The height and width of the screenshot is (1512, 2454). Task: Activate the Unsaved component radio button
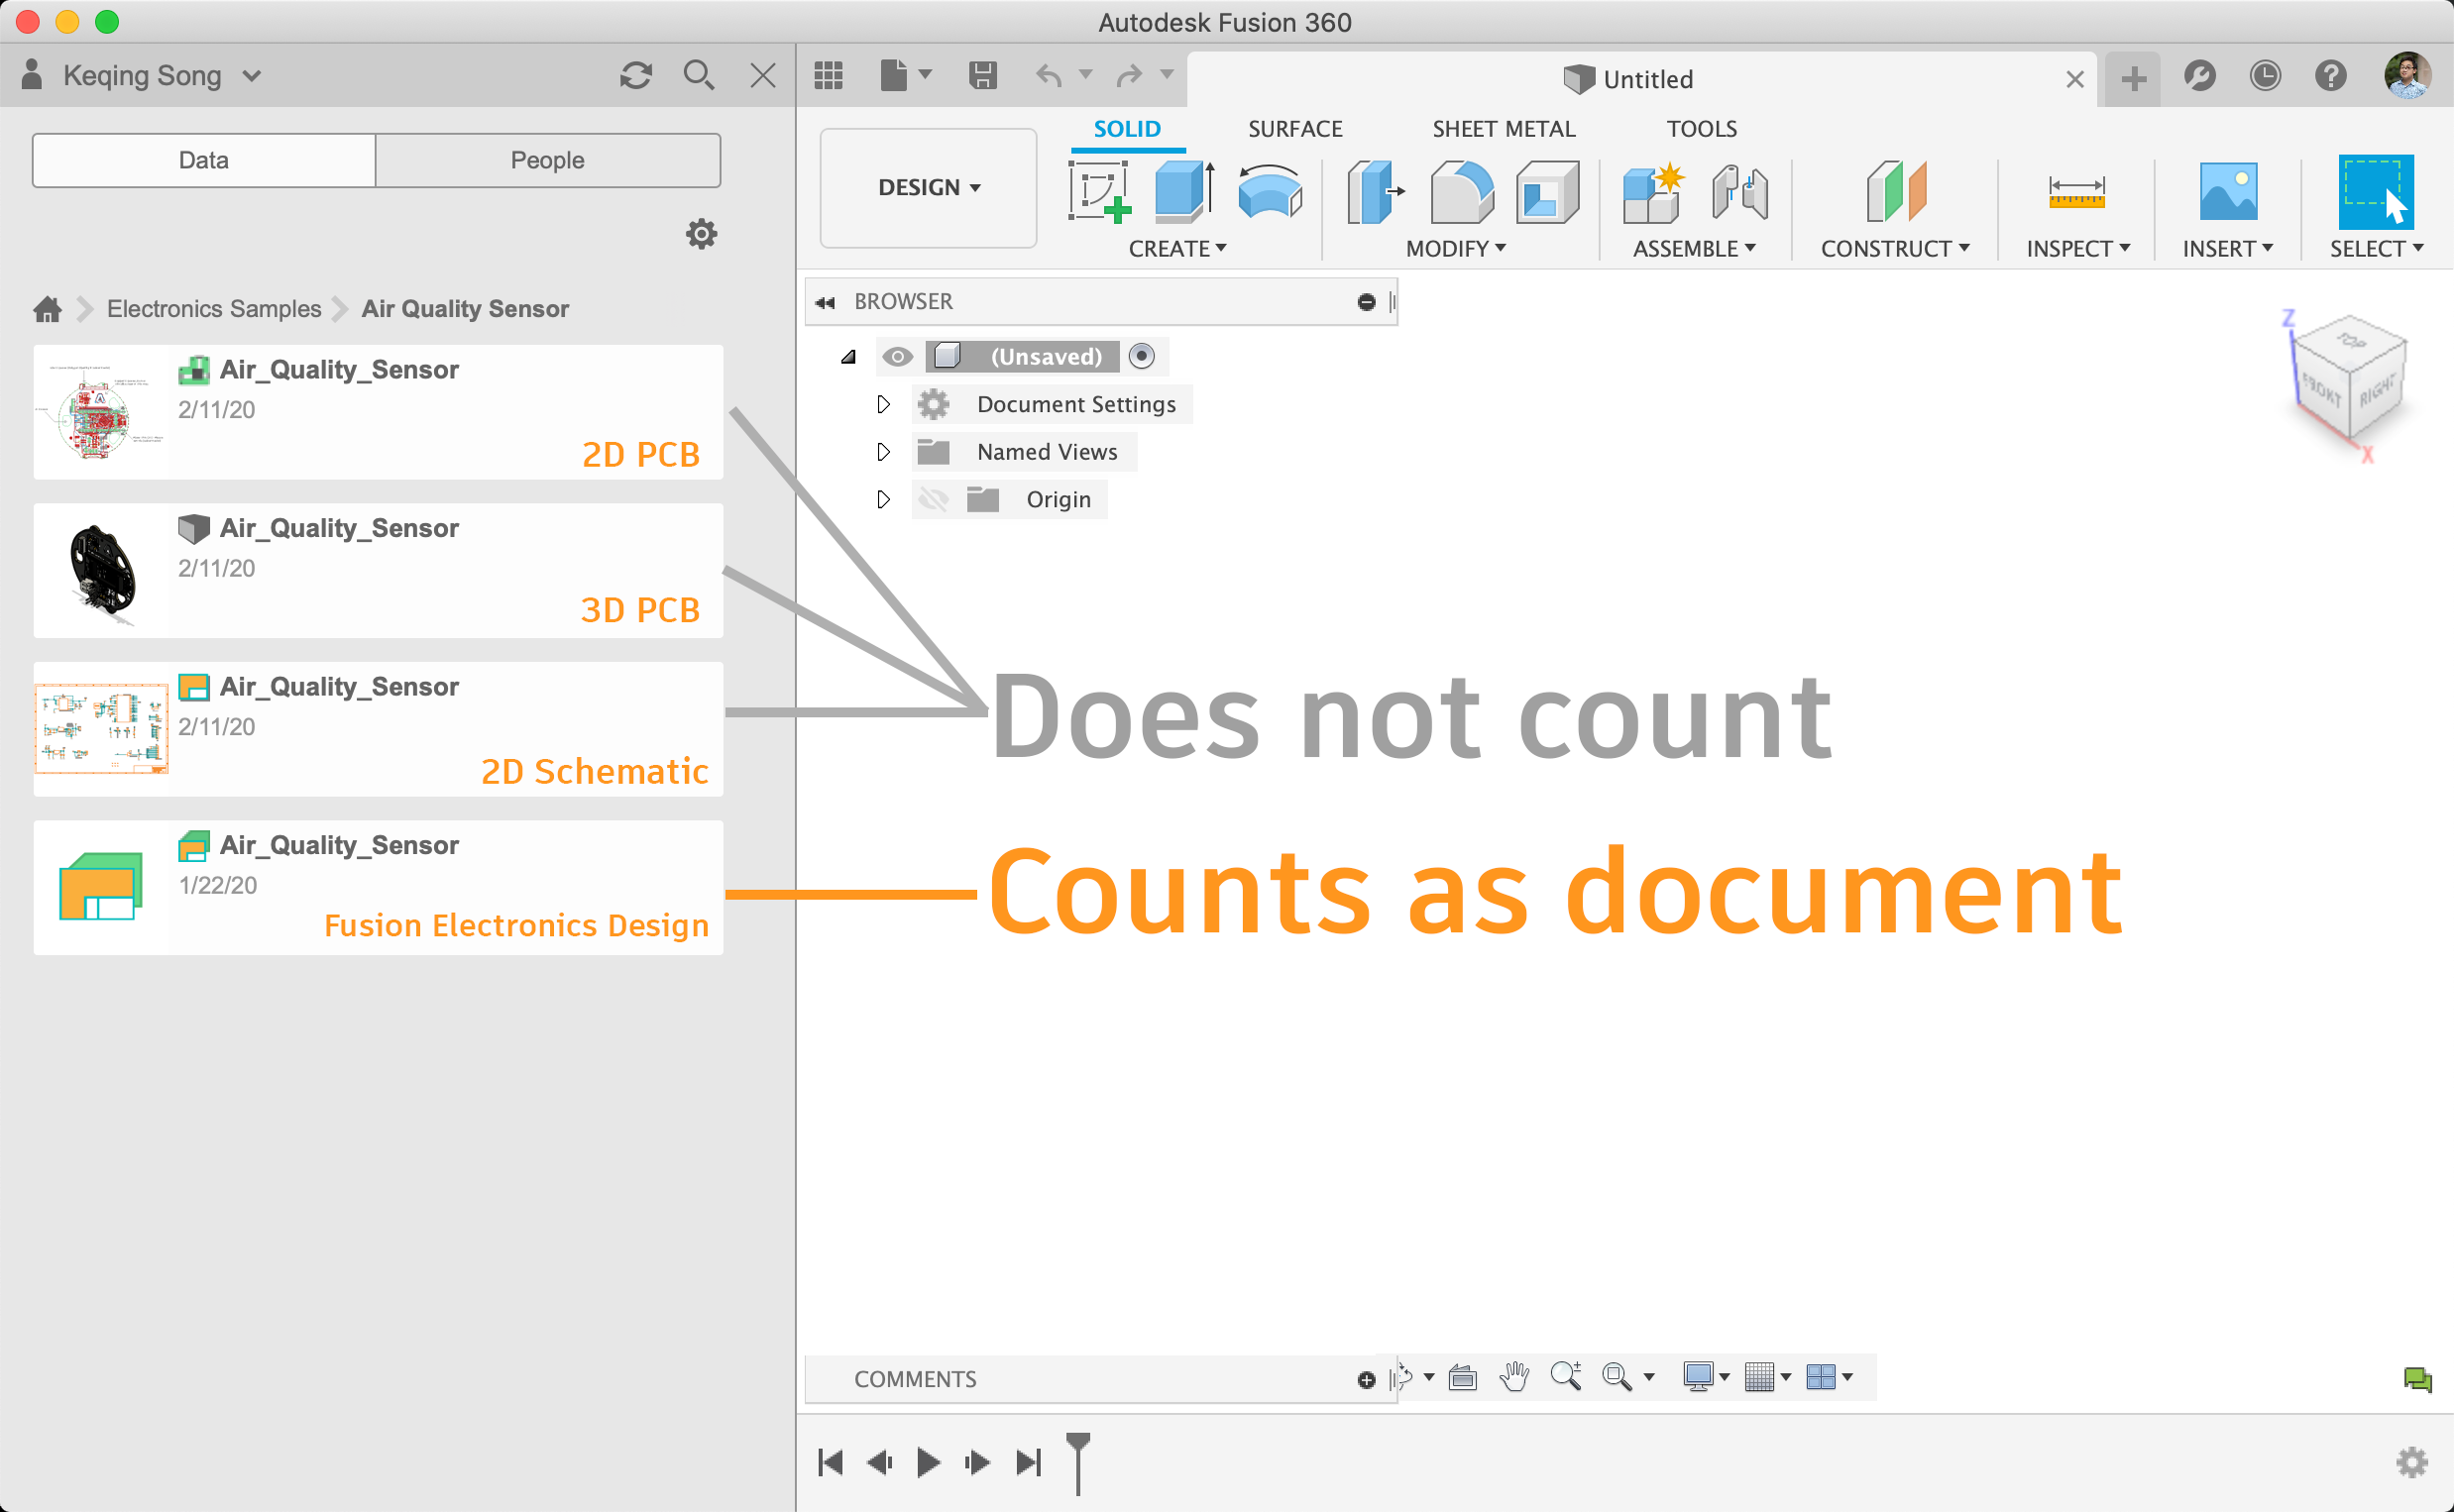1141,356
